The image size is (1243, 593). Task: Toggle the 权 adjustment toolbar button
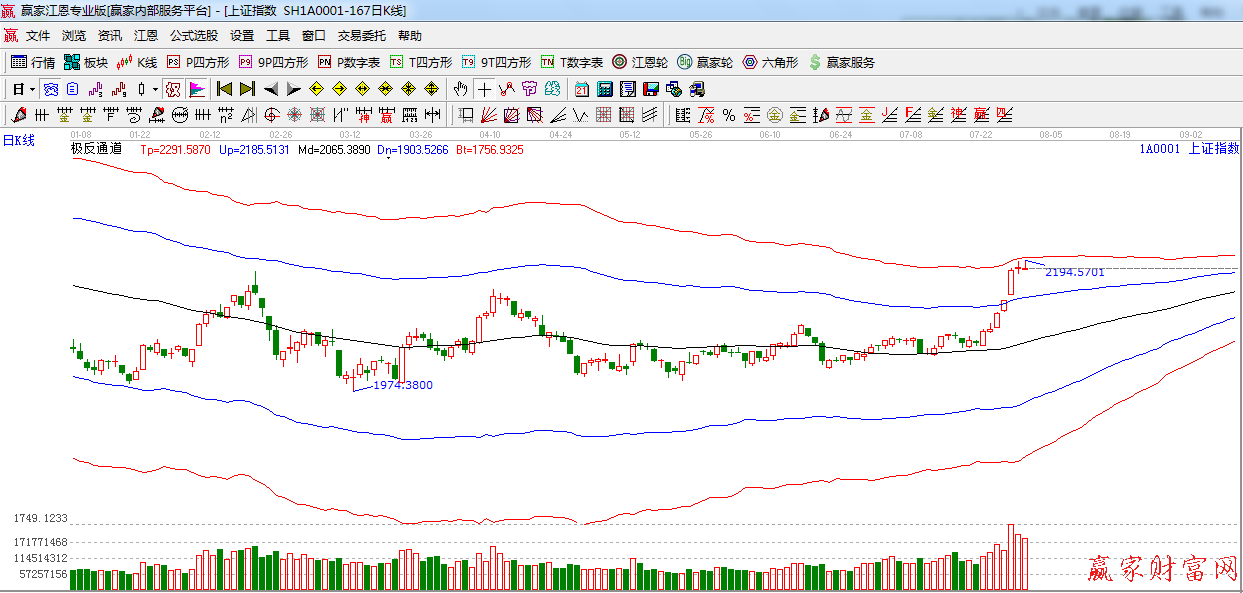[x=173, y=89]
